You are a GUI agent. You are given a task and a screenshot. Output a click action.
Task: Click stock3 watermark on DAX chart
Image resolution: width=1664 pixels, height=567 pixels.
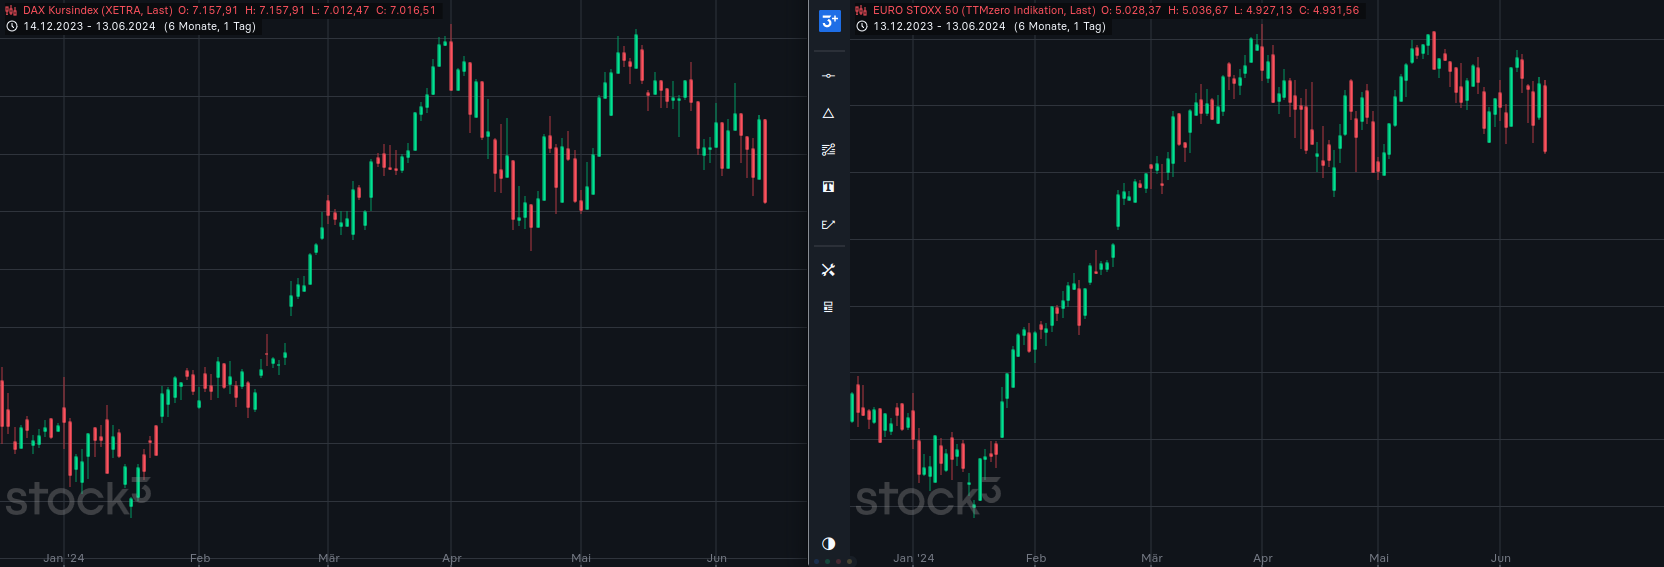[77, 497]
